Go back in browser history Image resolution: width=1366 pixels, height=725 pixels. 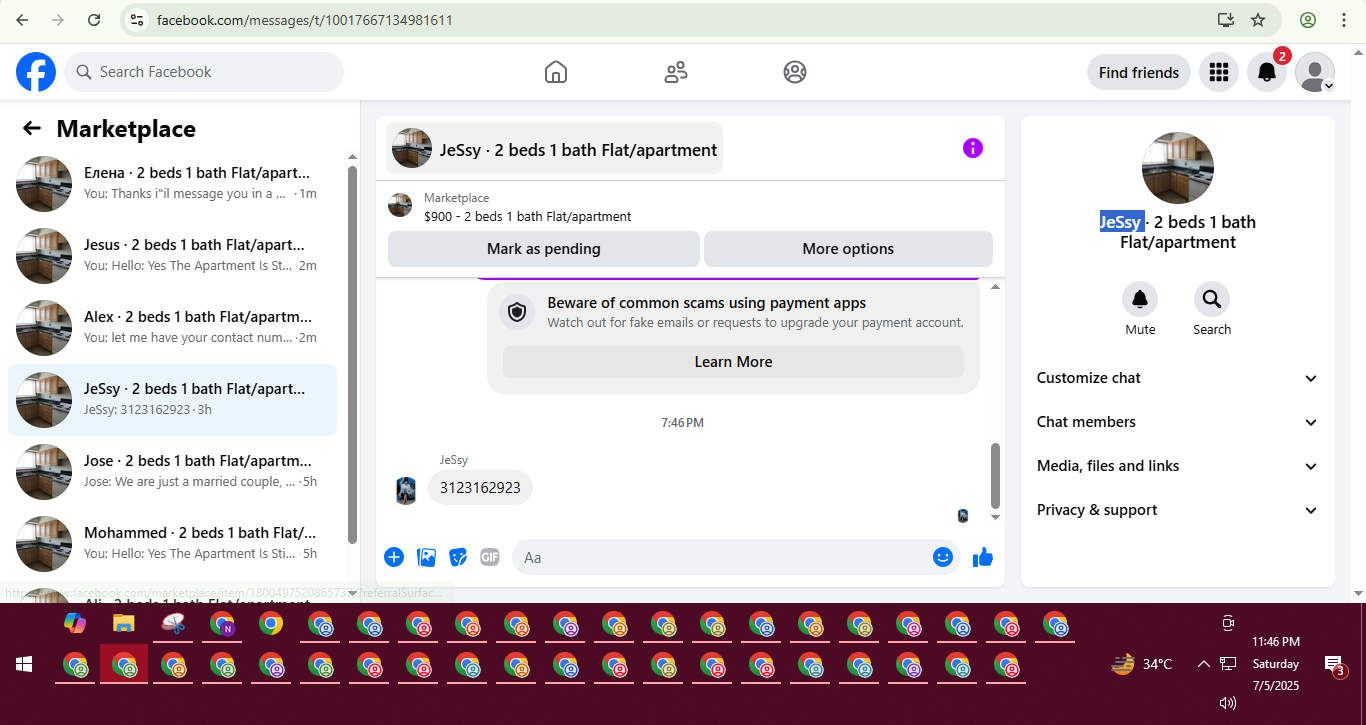tap(22, 20)
